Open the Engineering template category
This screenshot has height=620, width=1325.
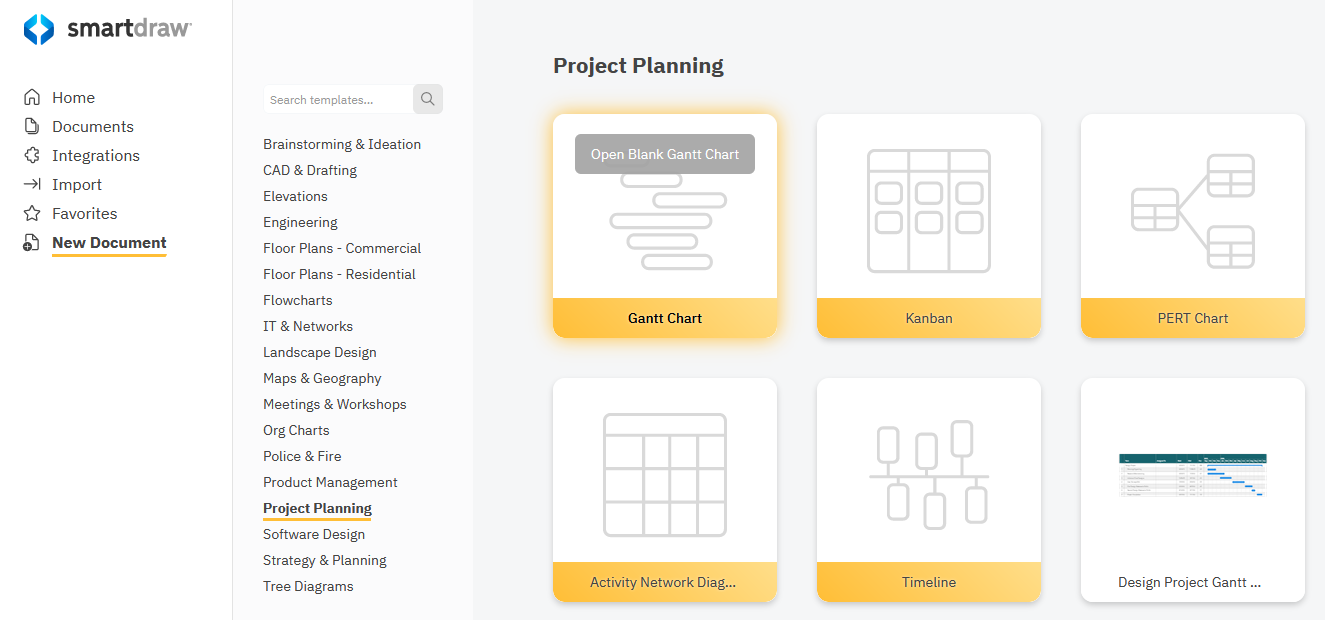pos(300,222)
